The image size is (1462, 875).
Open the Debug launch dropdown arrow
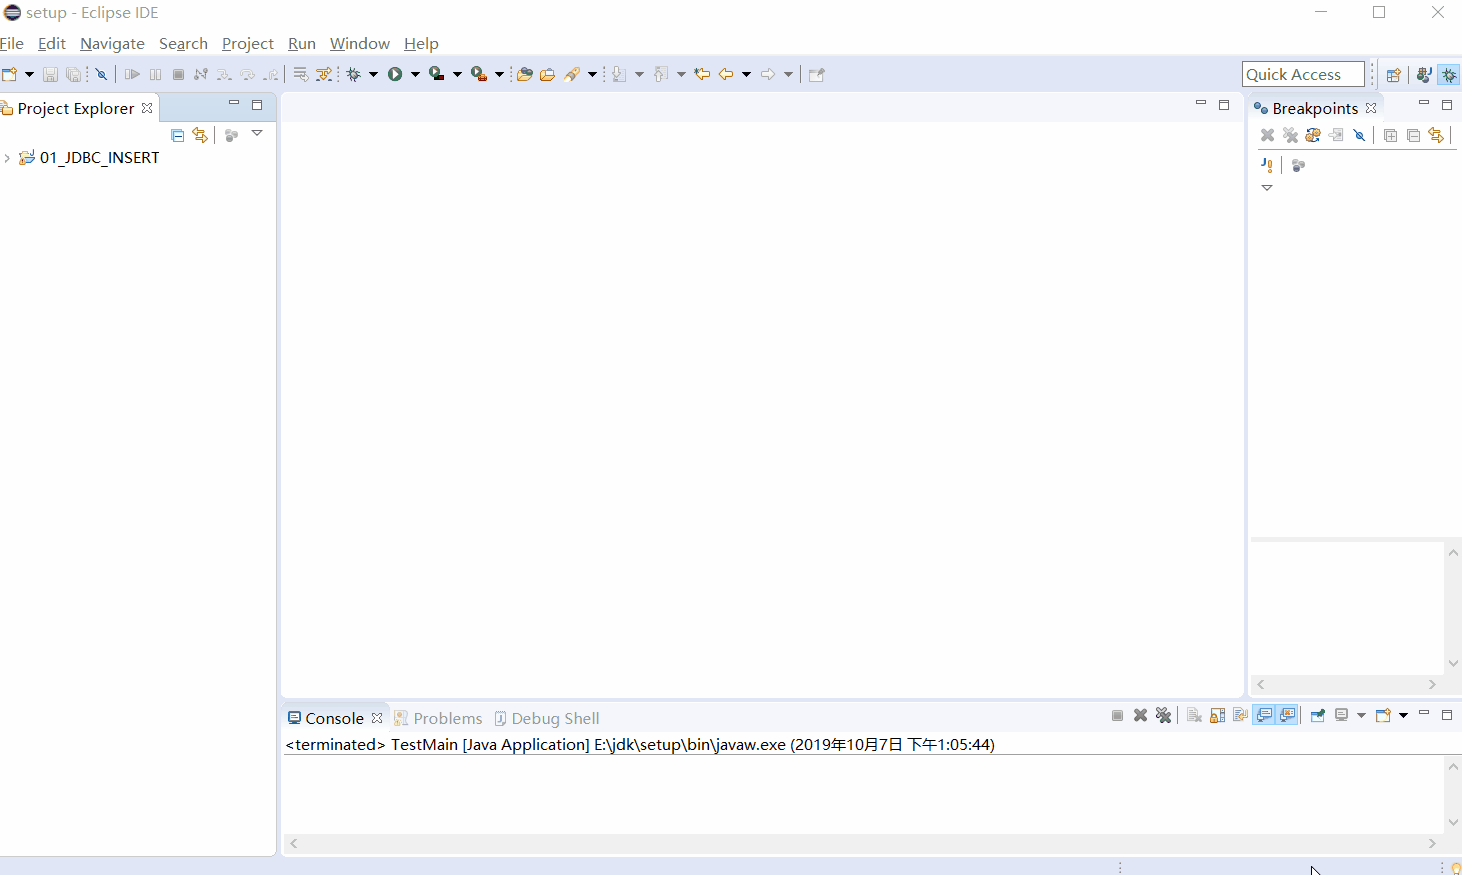click(373, 74)
